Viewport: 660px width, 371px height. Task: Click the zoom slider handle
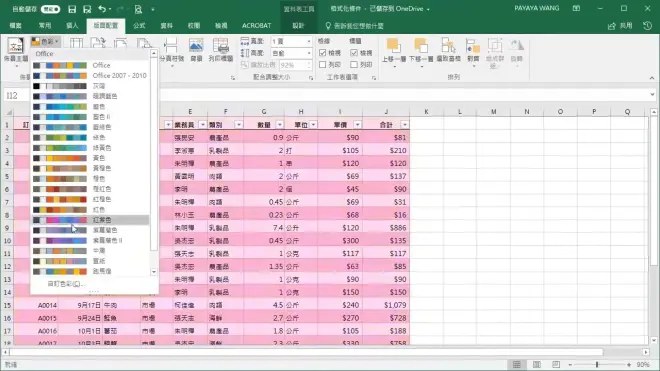(x=597, y=365)
